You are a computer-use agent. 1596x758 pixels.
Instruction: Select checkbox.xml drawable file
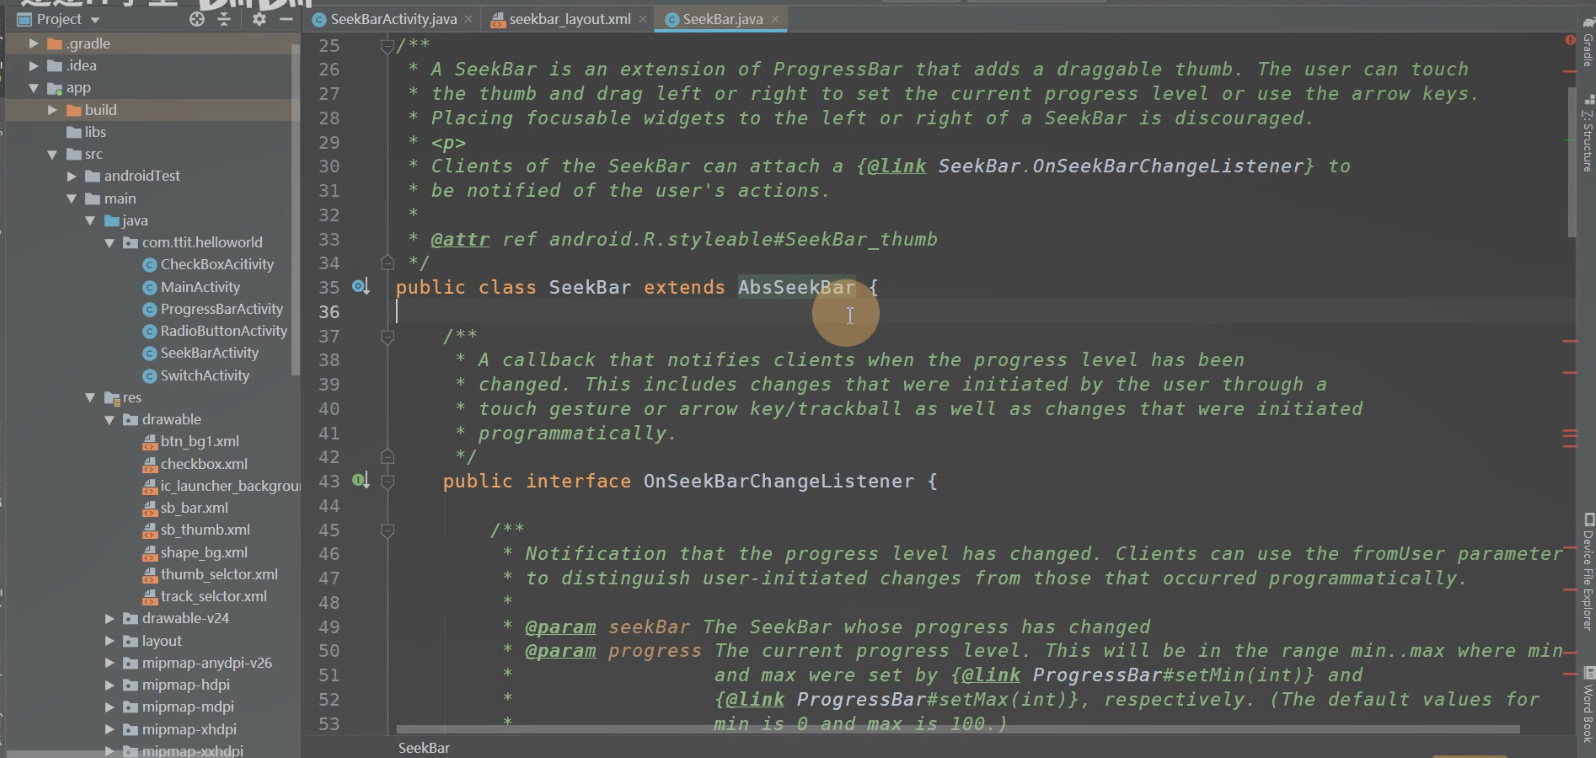pyautogui.click(x=195, y=464)
